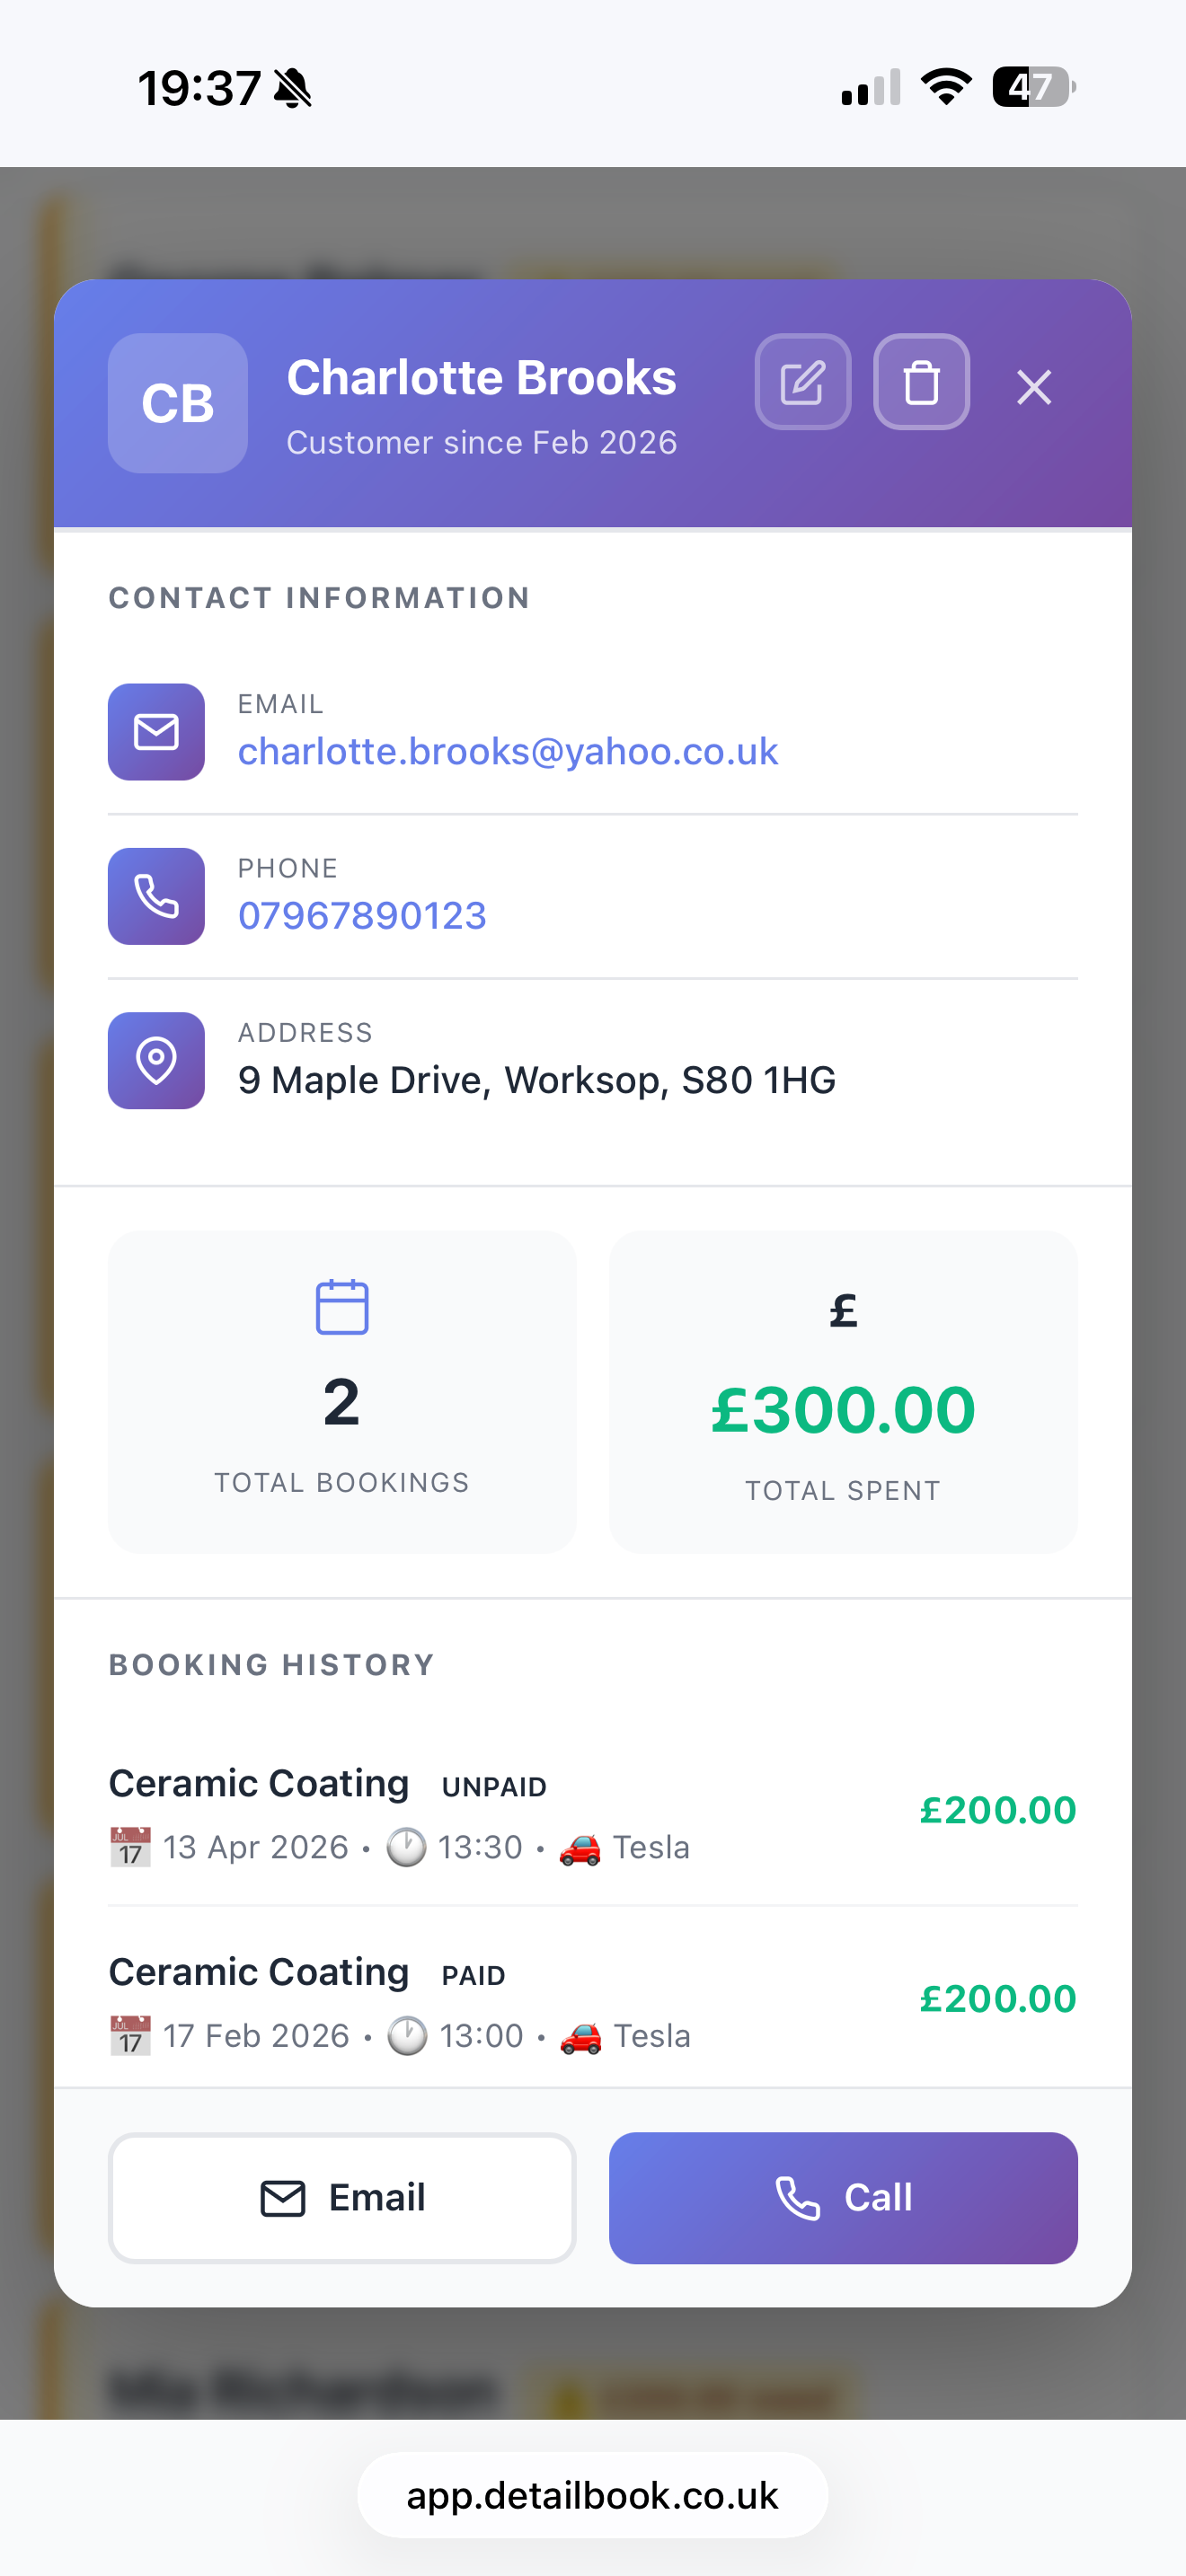Dial the 07967890123 phone number link
This screenshot has height=2576, width=1186.
coord(362,916)
